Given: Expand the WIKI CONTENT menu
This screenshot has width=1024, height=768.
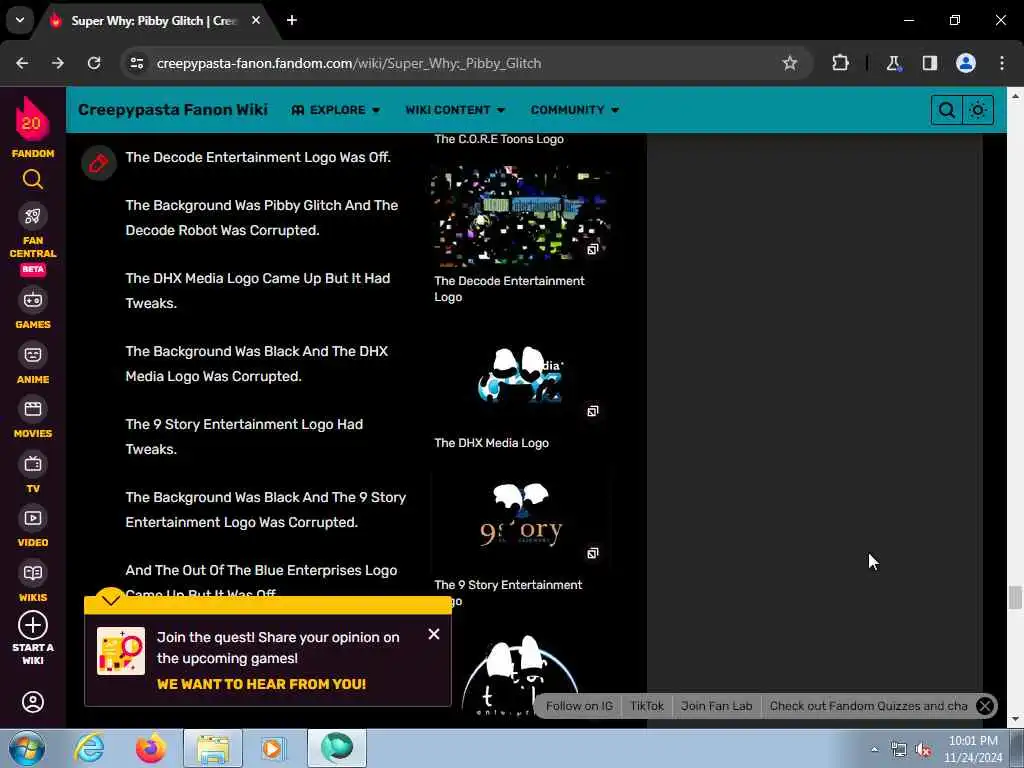Looking at the screenshot, I should (x=455, y=110).
